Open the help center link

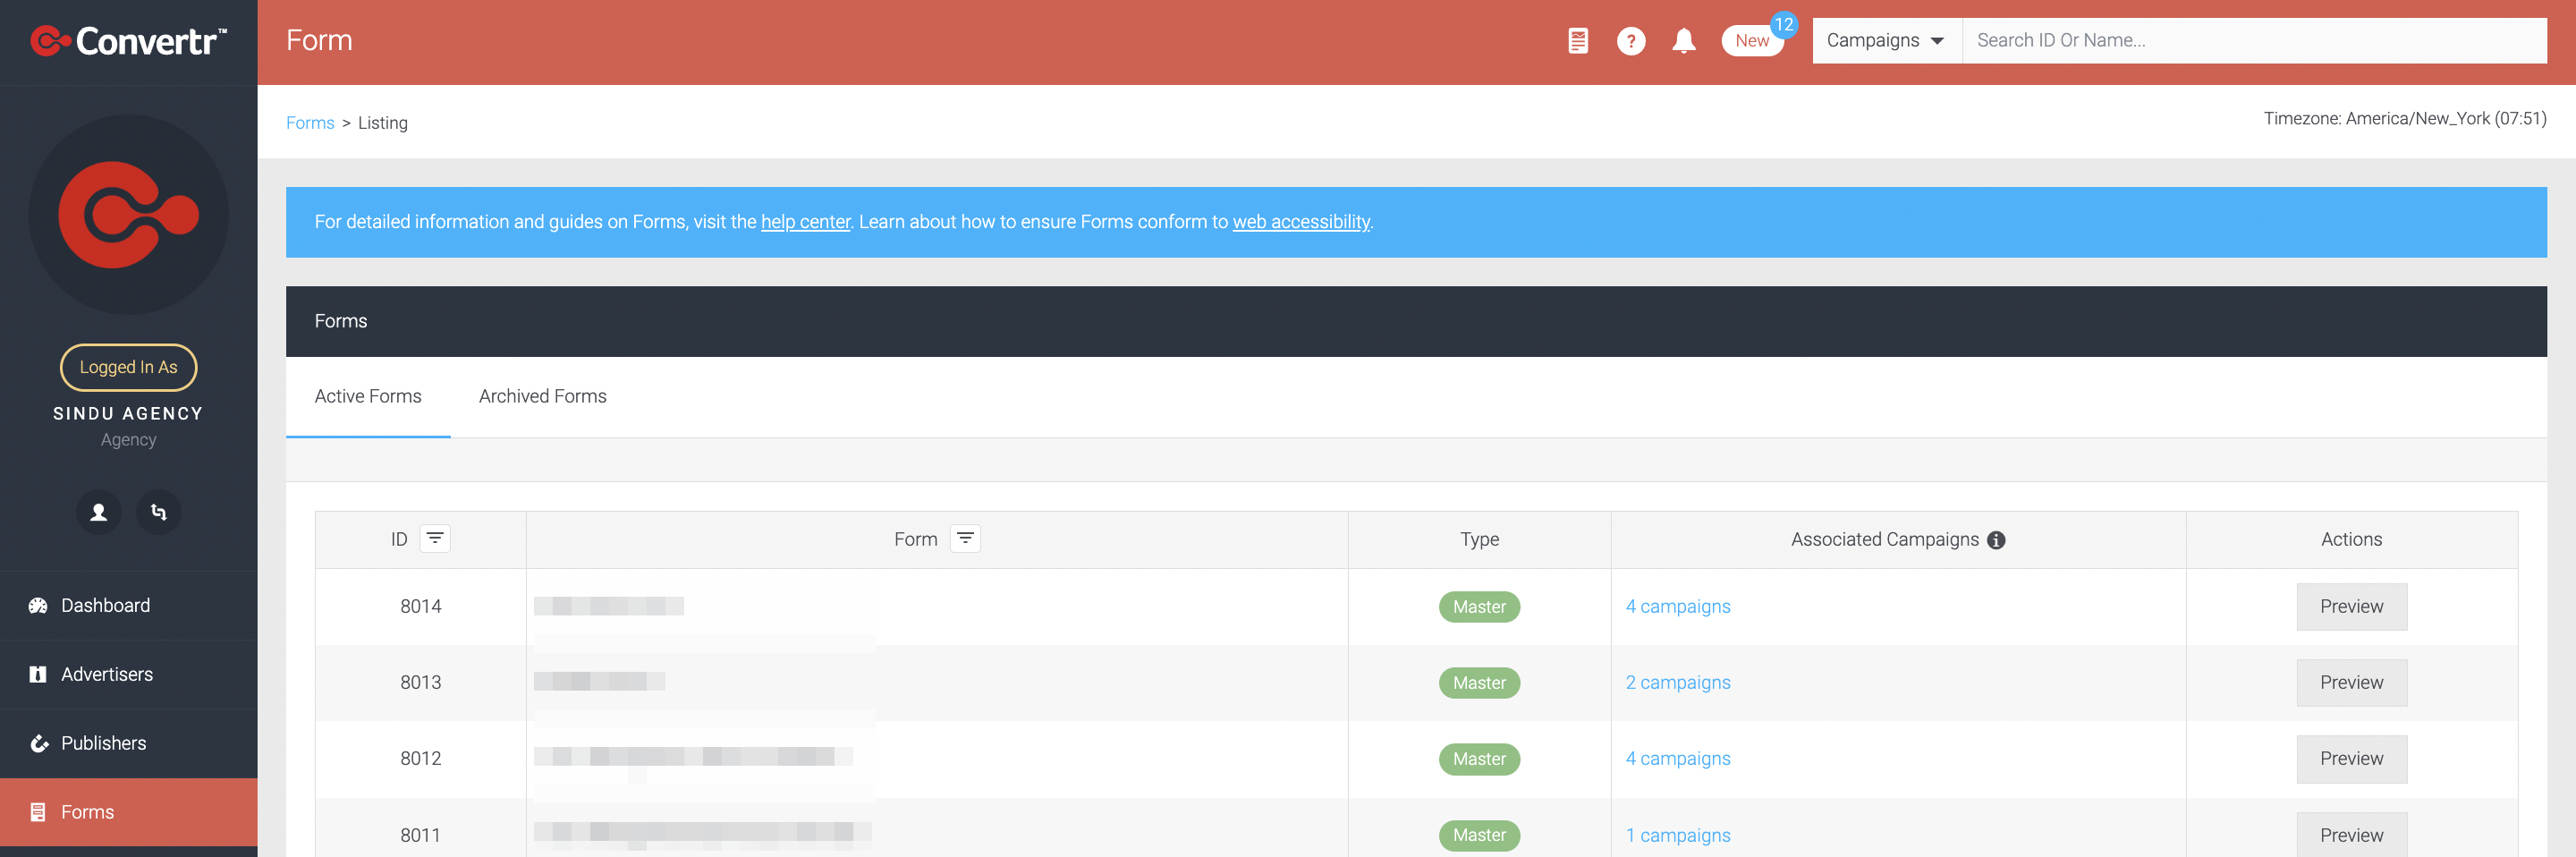pyautogui.click(x=805, y=222)
